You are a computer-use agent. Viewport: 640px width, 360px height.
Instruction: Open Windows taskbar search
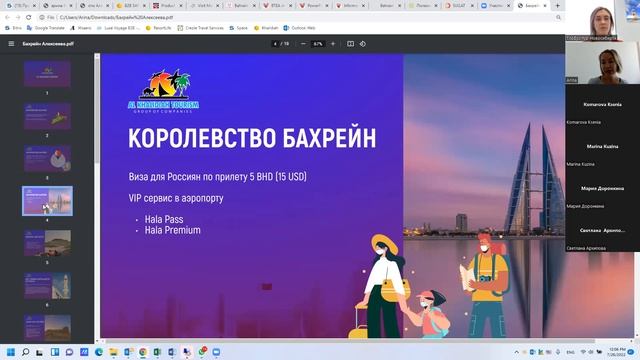[x=25, y=352]
